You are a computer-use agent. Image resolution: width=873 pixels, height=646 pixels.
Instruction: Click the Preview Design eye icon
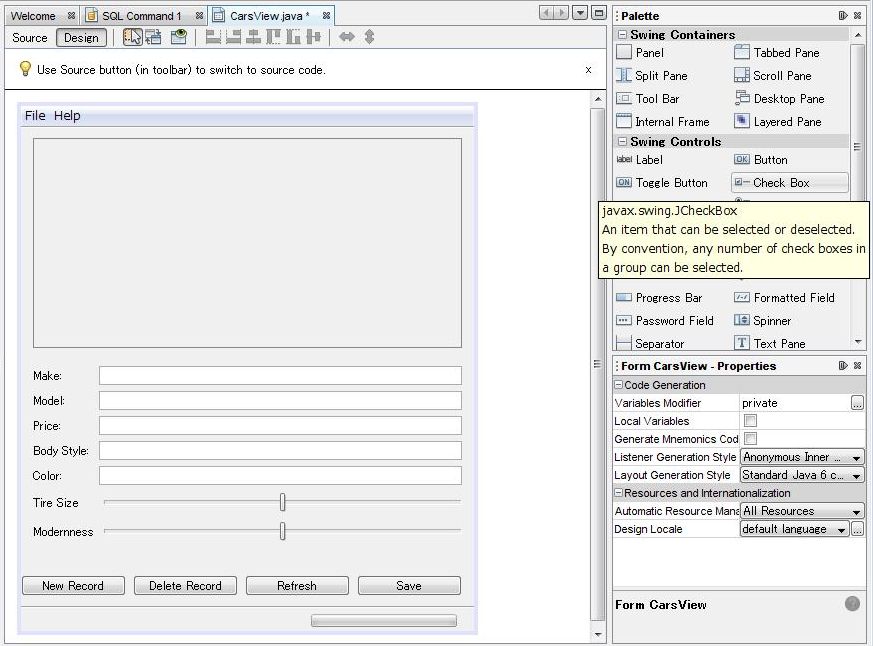click(x=178, y=37)
